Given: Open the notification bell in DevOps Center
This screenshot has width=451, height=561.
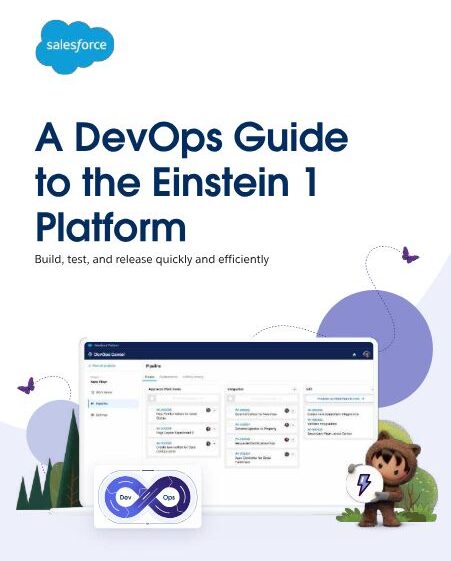Looking at the screenshot, I should click(354, 354).
